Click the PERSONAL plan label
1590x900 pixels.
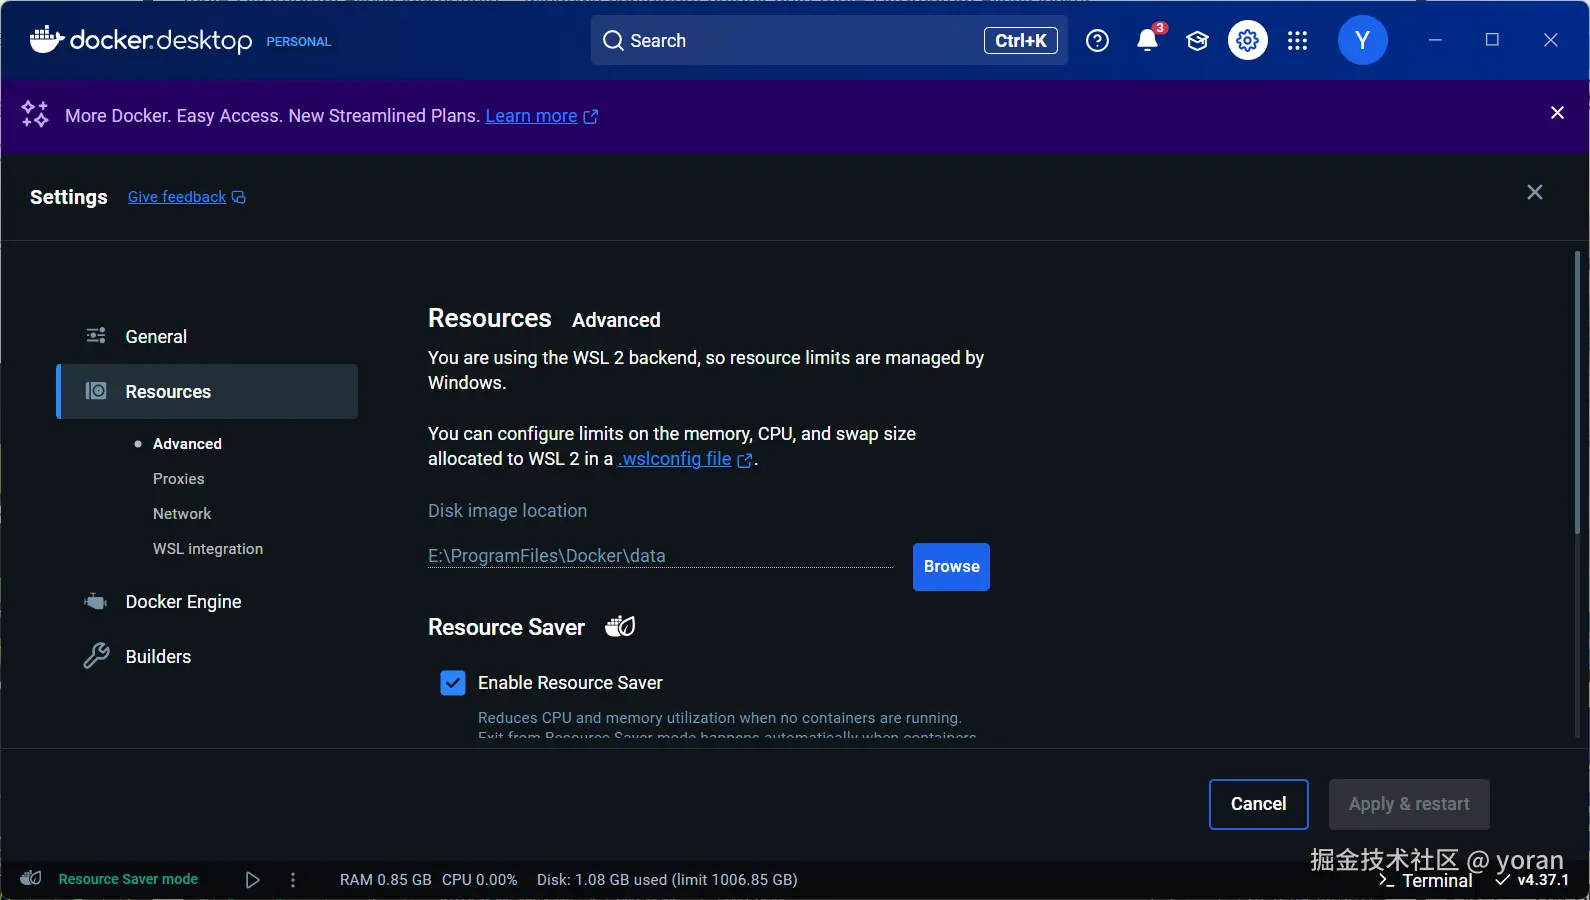(298, 42)
